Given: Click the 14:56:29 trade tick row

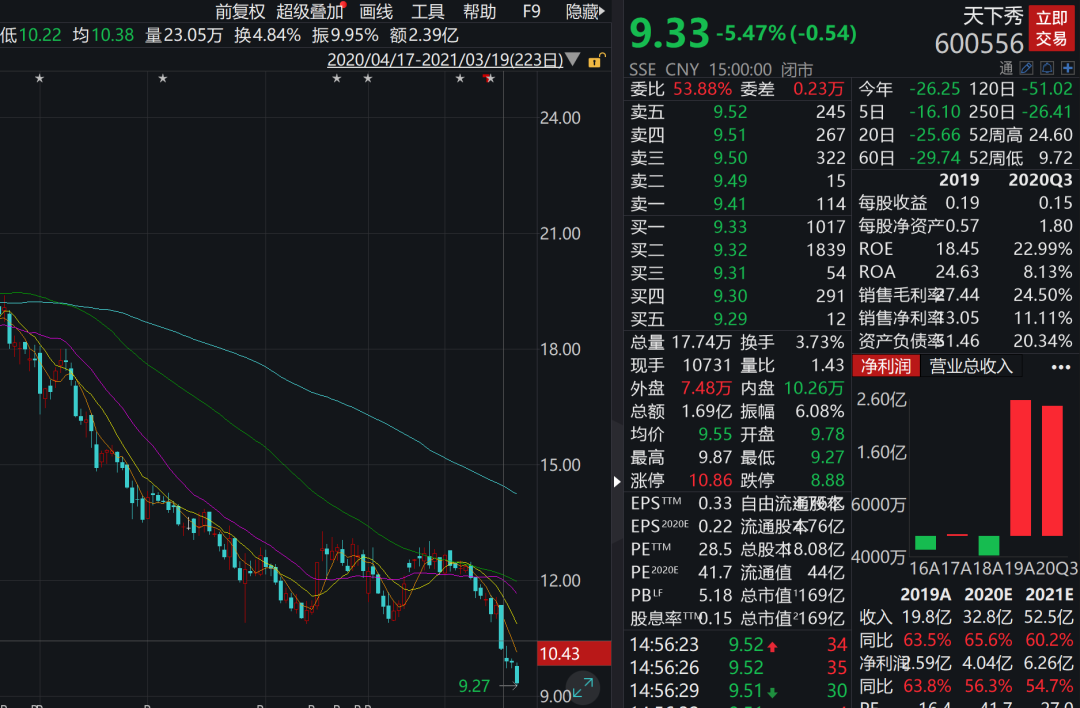Looking at the screenshot, I should coord(738,690).
